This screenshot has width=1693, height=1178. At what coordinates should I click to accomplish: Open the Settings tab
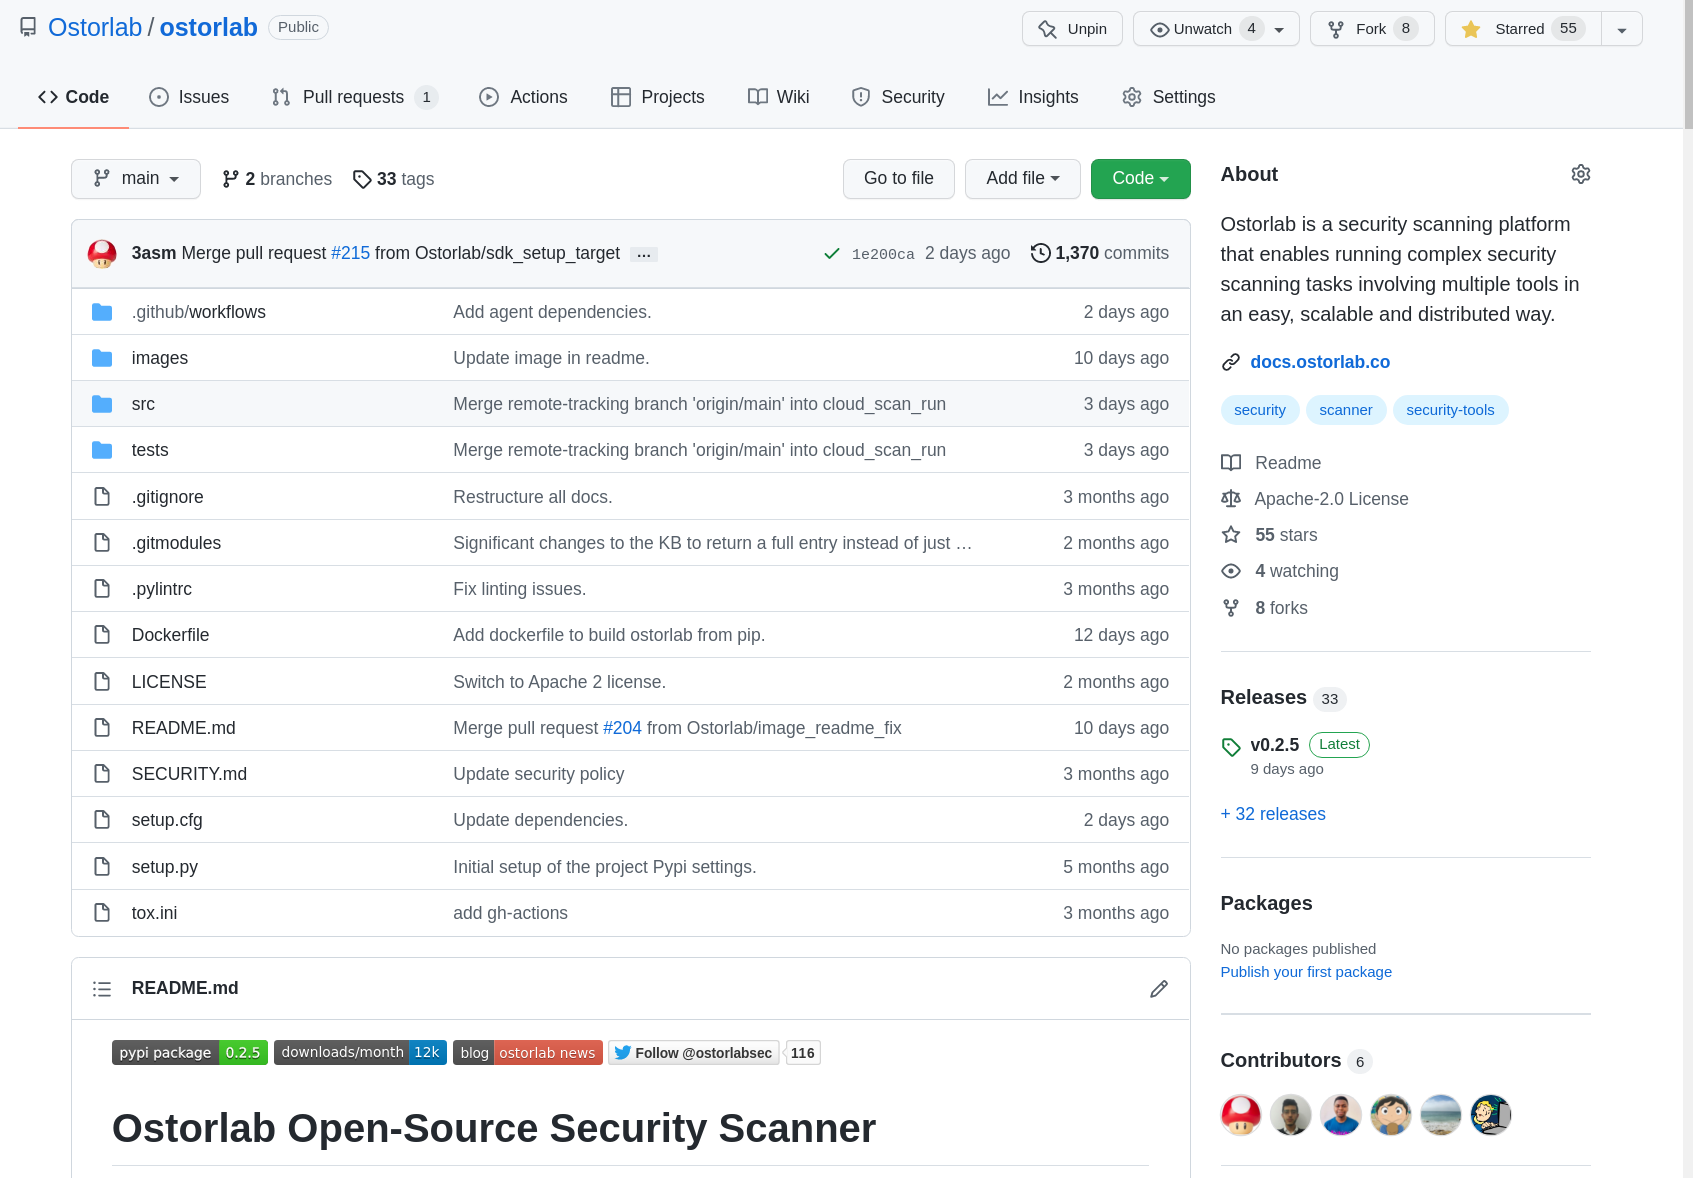(x=1169, y=97)
